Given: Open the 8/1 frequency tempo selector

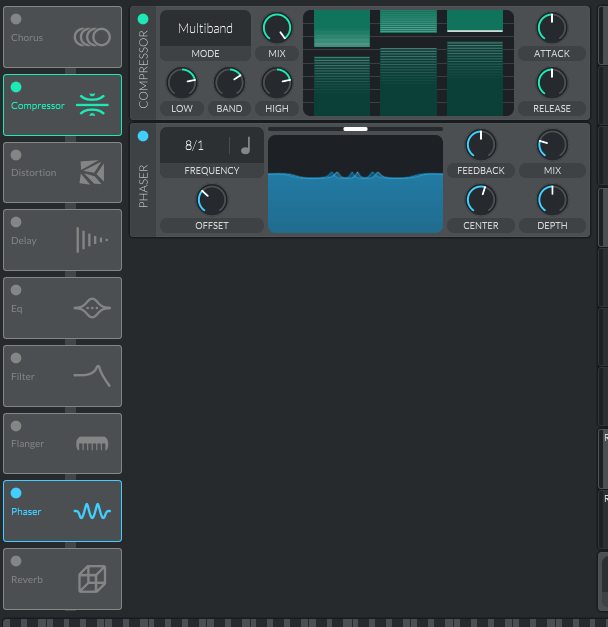Looking at the screenshot, I should (194, 145).
